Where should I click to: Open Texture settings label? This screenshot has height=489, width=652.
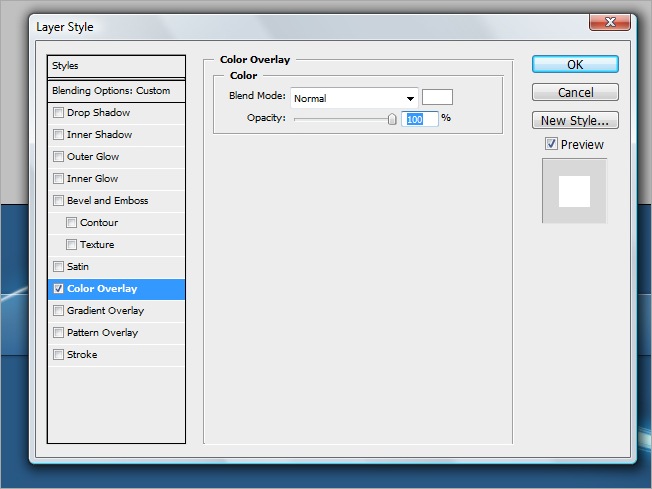tap(97, 245)
